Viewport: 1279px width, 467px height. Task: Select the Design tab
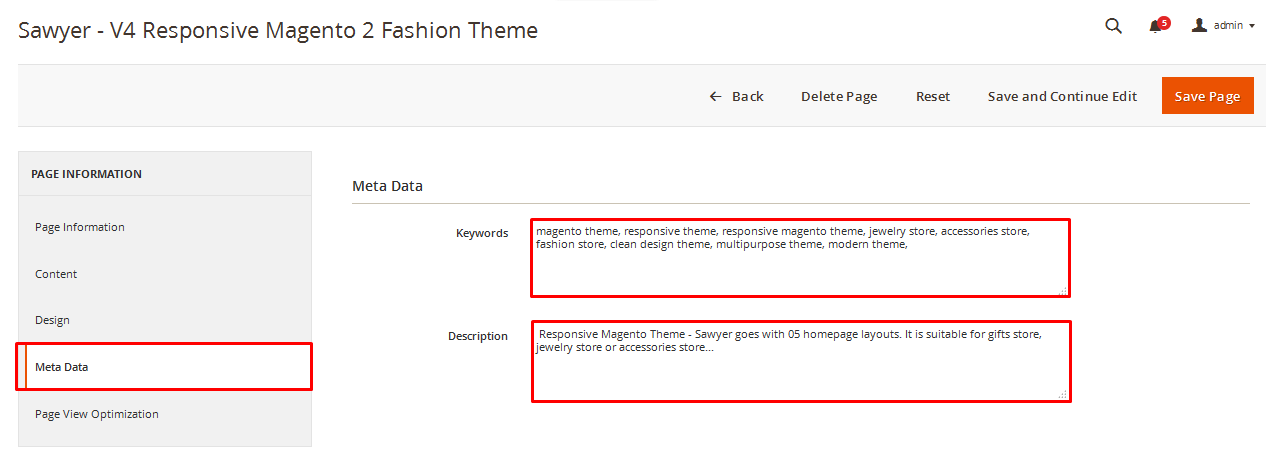click(x=52, y=320)
